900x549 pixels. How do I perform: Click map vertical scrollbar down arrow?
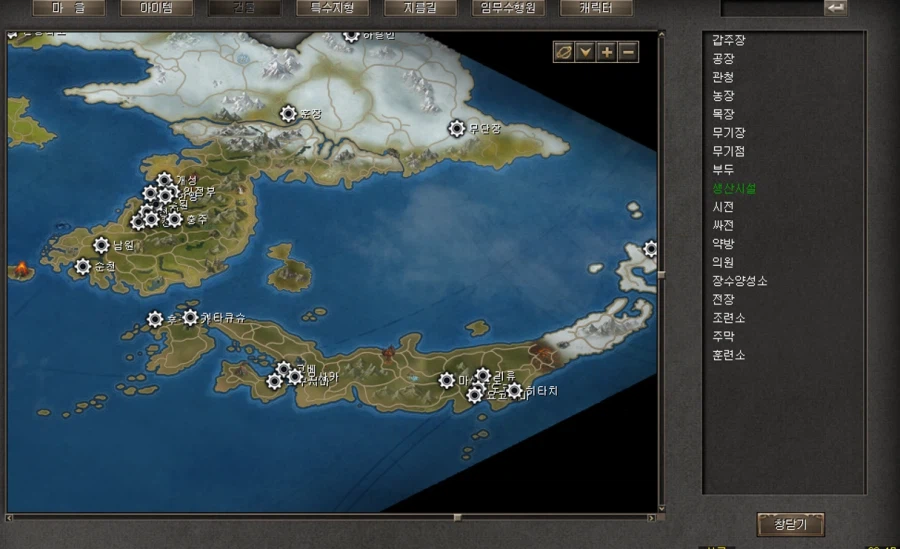pyautogui.click(x=661, y=509)
